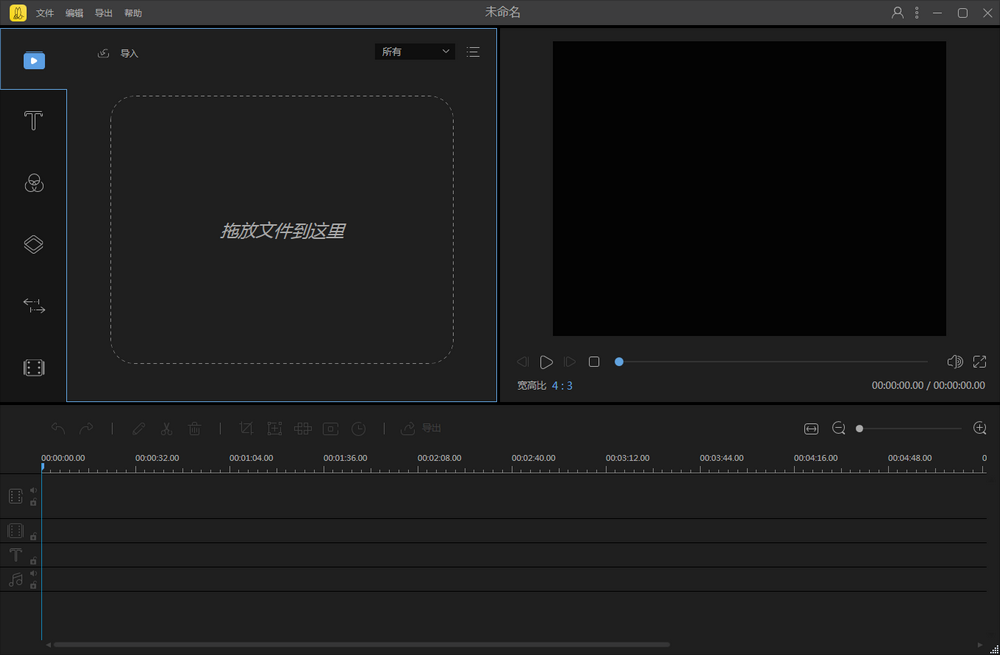Open the 文件 menu

[45, 13]
